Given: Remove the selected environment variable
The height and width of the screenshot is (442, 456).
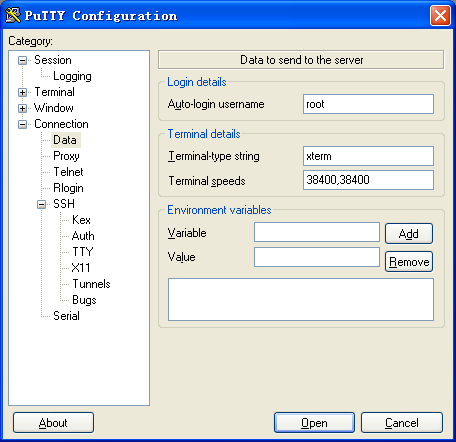Looking at the screenshot, I should tap(409, 262).
